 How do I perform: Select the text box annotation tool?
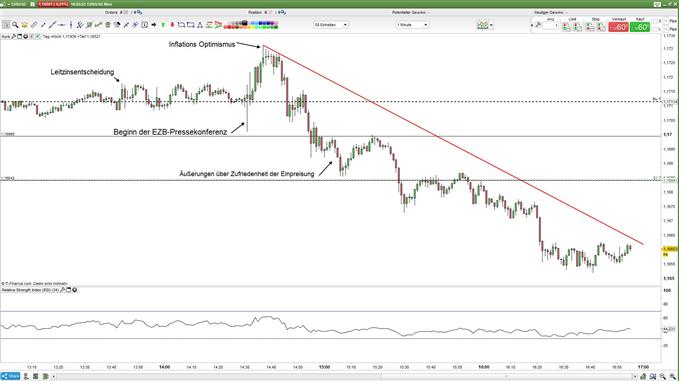tap(145, 25)
